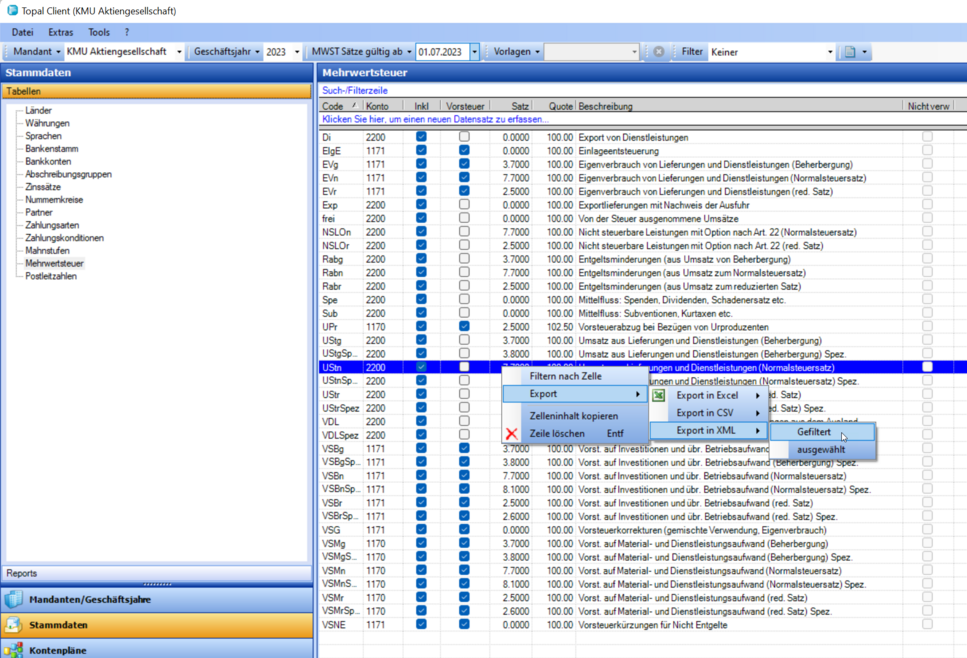Click the Kontenpläne panel icon
Viewport: 967px width, 658px height.
pyautogui.click(x=14, y=649)
